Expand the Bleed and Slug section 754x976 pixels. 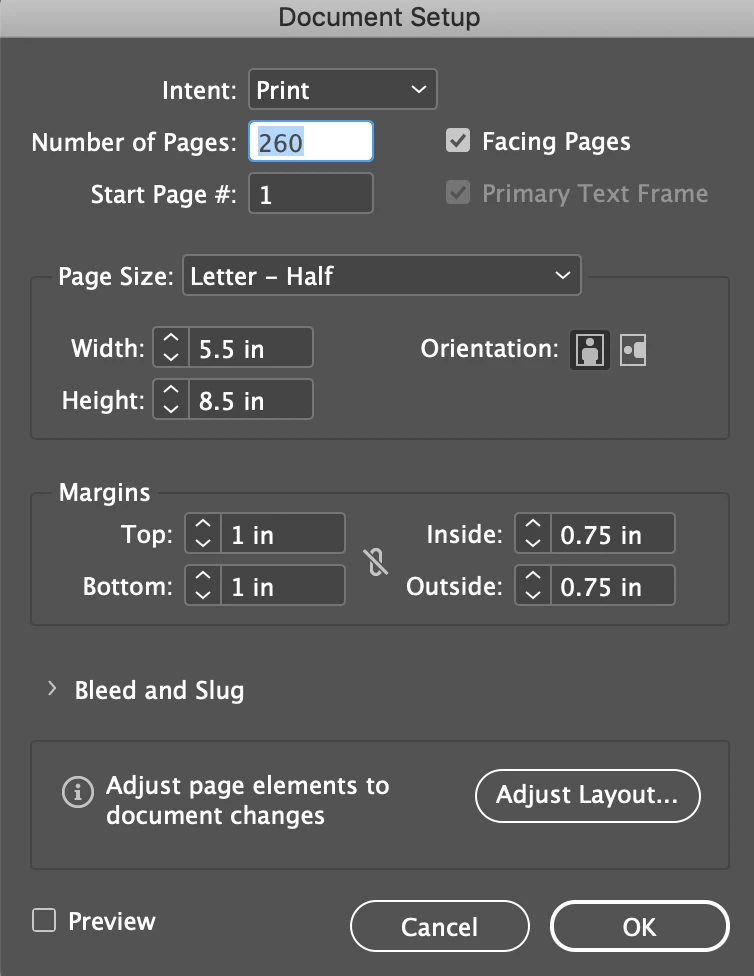(52, 689)
